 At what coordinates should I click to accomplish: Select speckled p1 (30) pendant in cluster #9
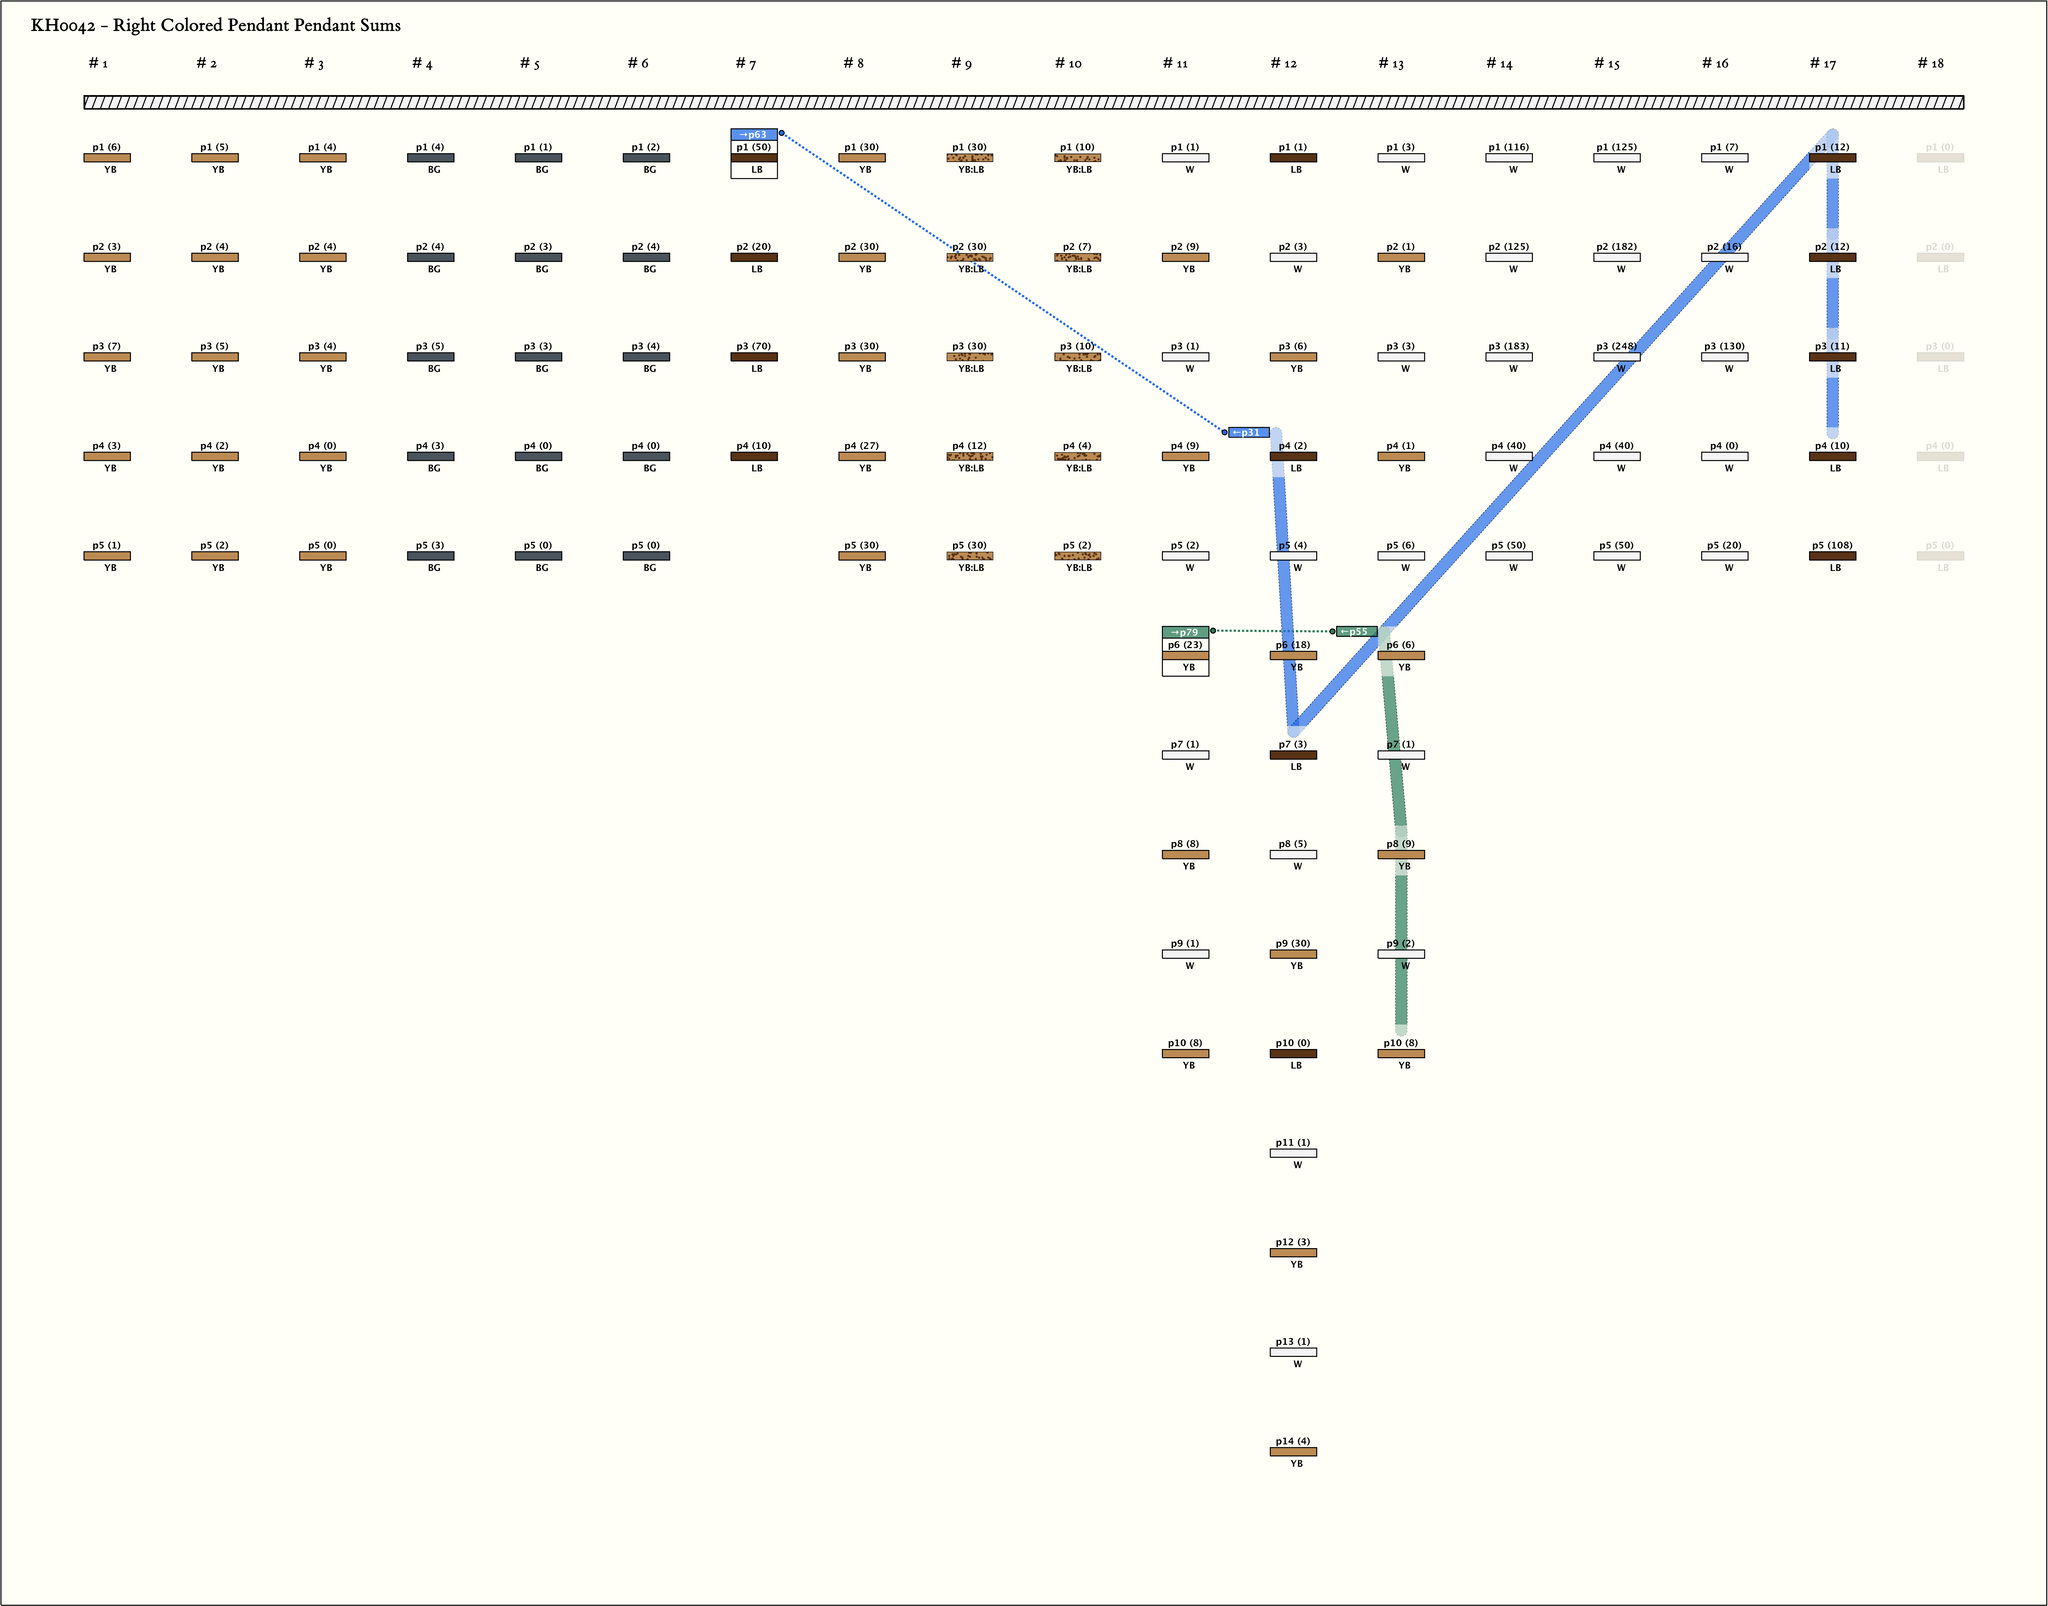[x=969, y=158]
